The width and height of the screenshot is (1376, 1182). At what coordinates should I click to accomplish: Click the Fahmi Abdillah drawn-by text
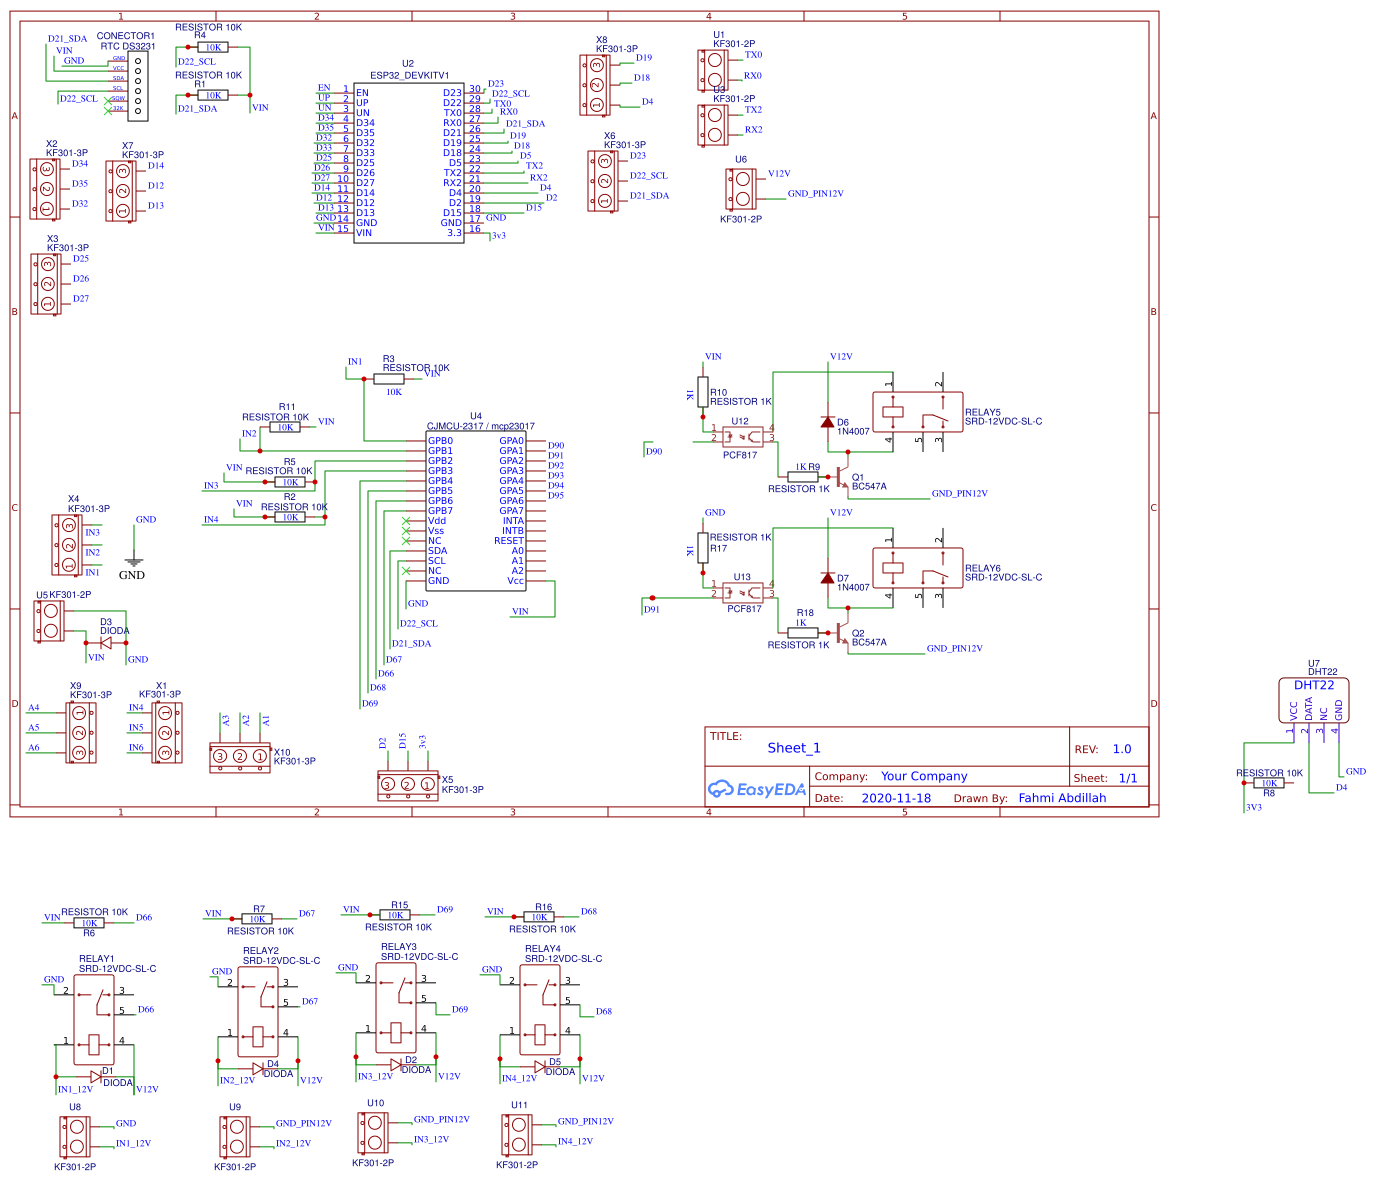tap(1062, 797)
